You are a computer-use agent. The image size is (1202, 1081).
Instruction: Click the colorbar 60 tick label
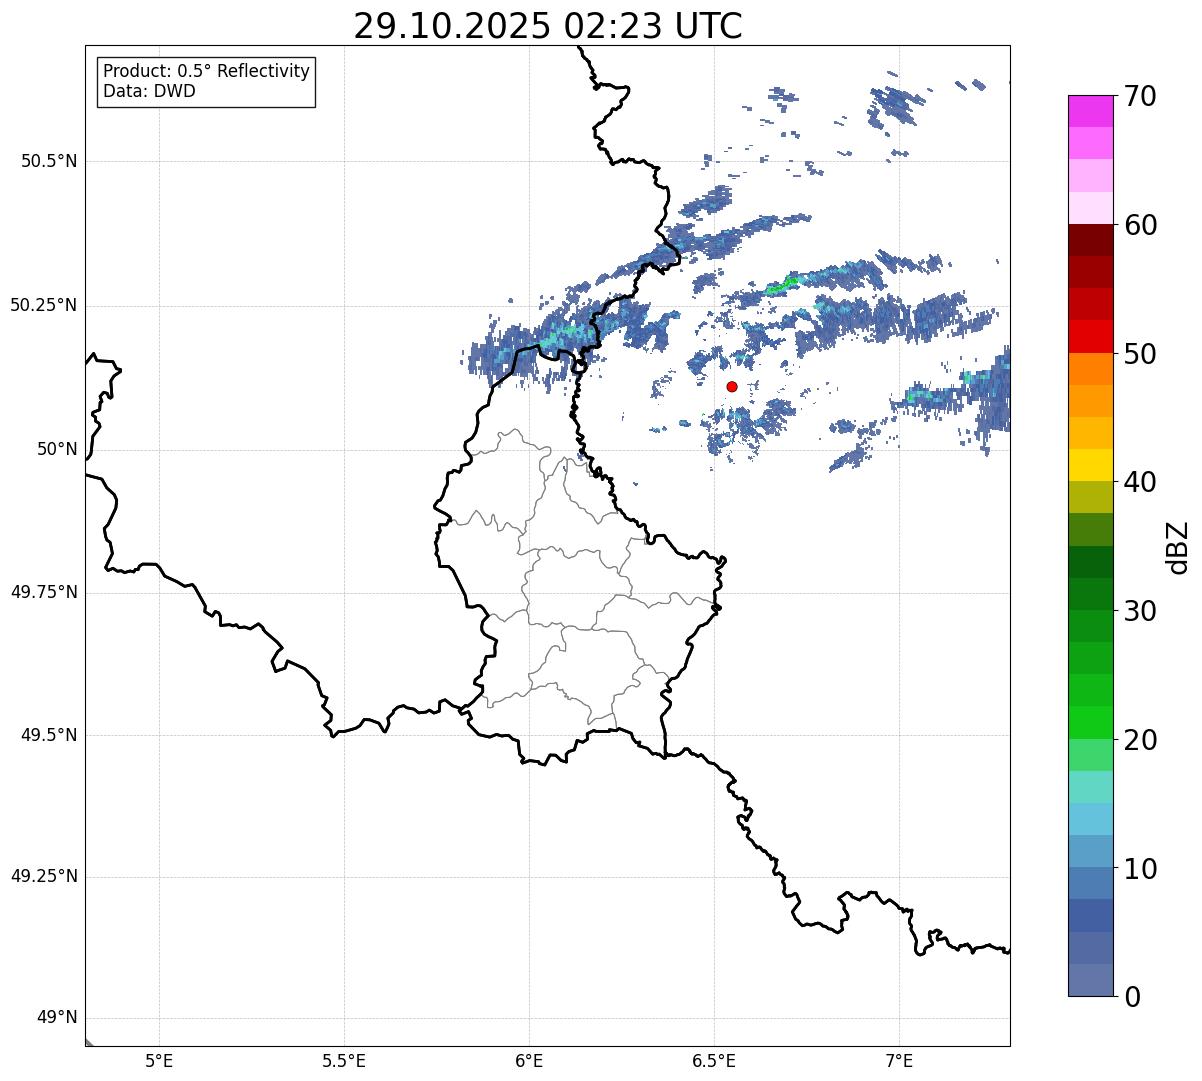1140,225
